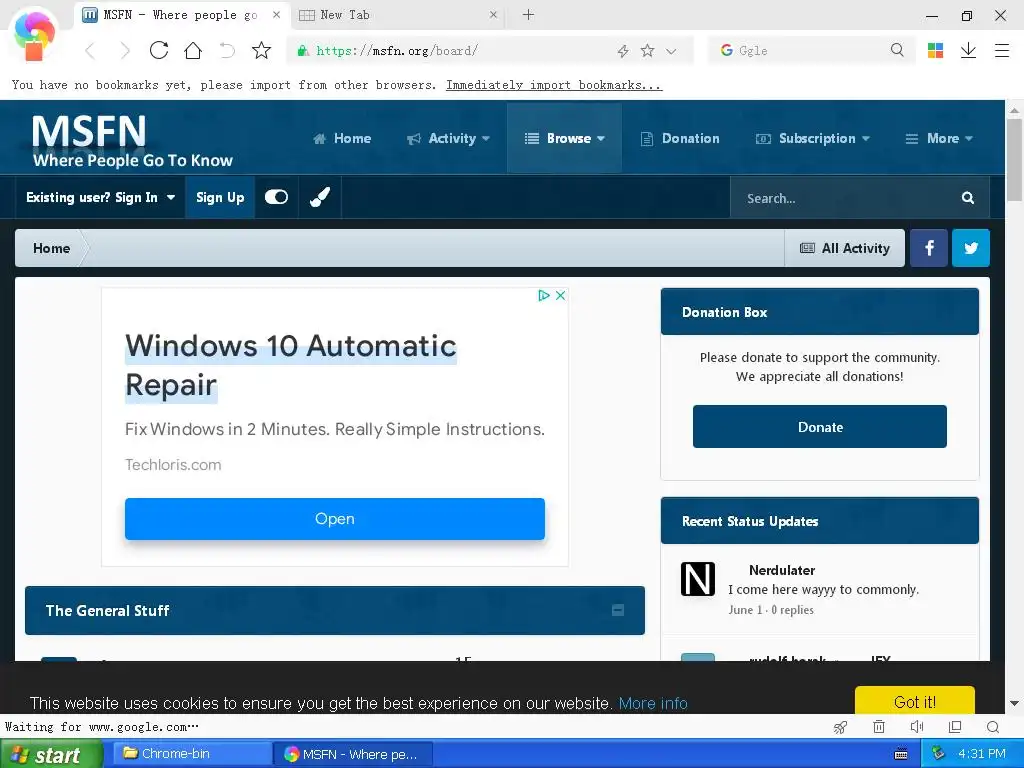The height and width of the screenshot is (768, 1024).
Task: Click Nerdulater avatar thumbnail
Action: [x=697, y=579]
